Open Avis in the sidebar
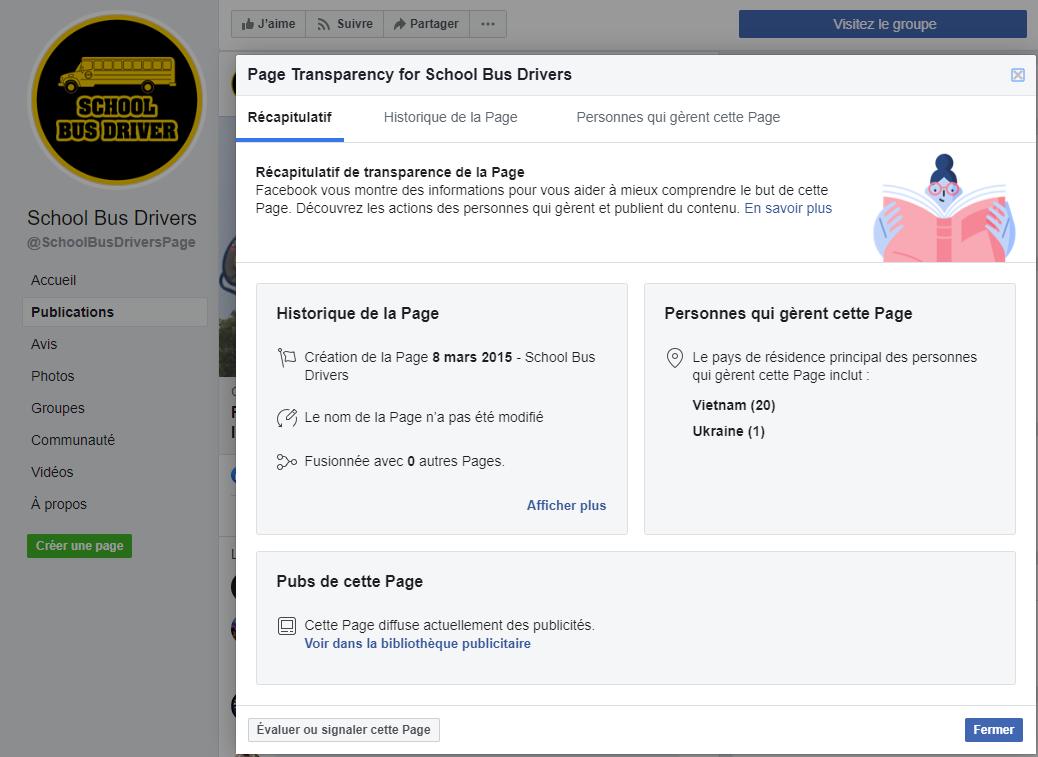The width and height of the screenshot is (1038, 757). 44,344
